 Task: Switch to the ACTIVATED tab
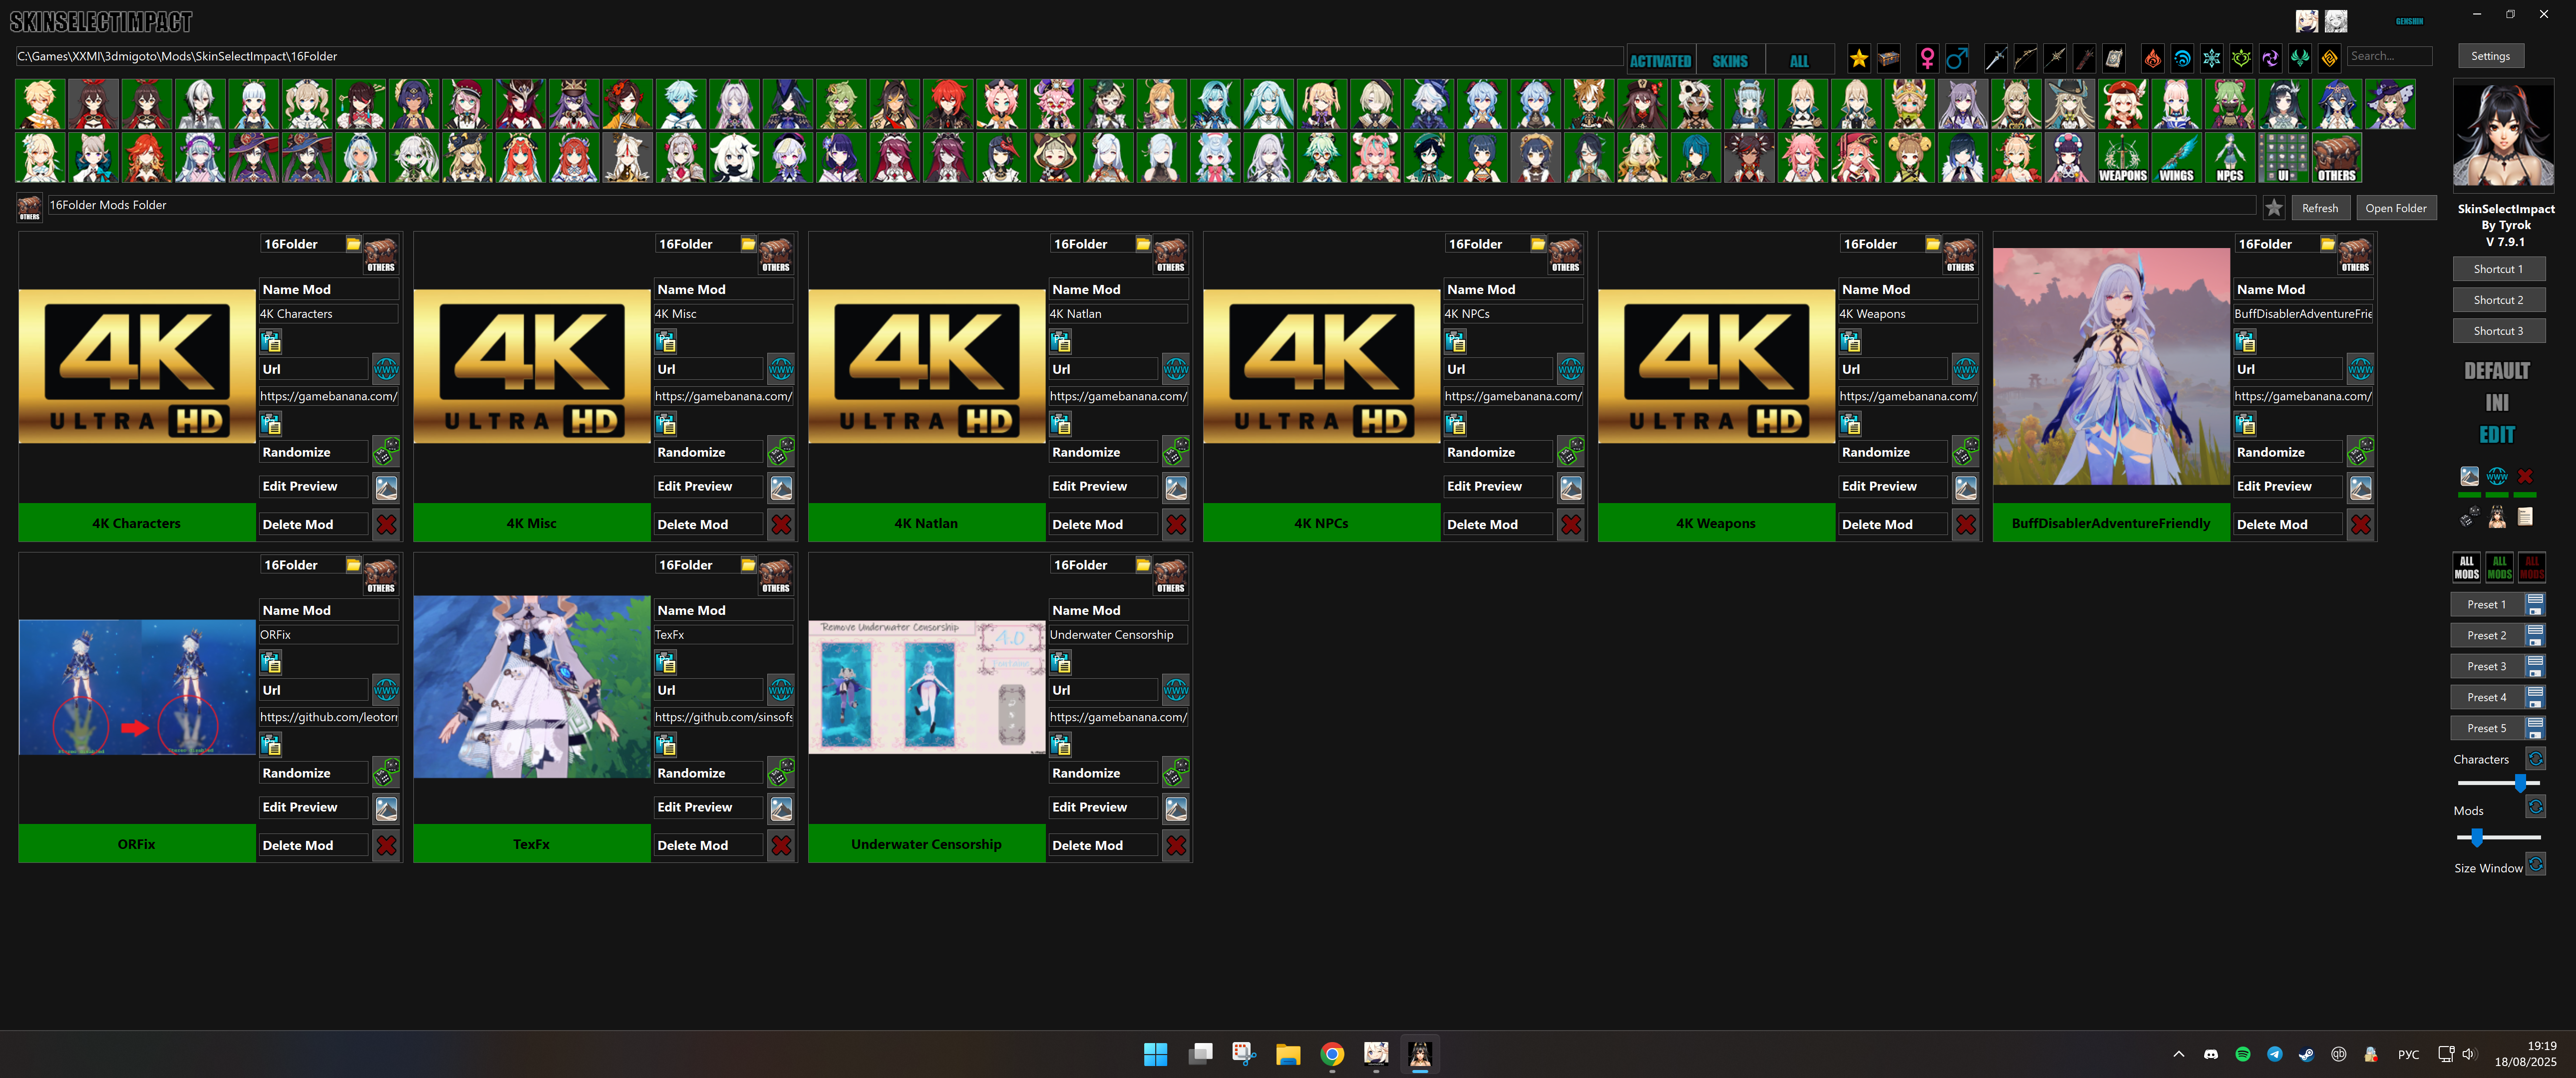tap(1660, 61)
